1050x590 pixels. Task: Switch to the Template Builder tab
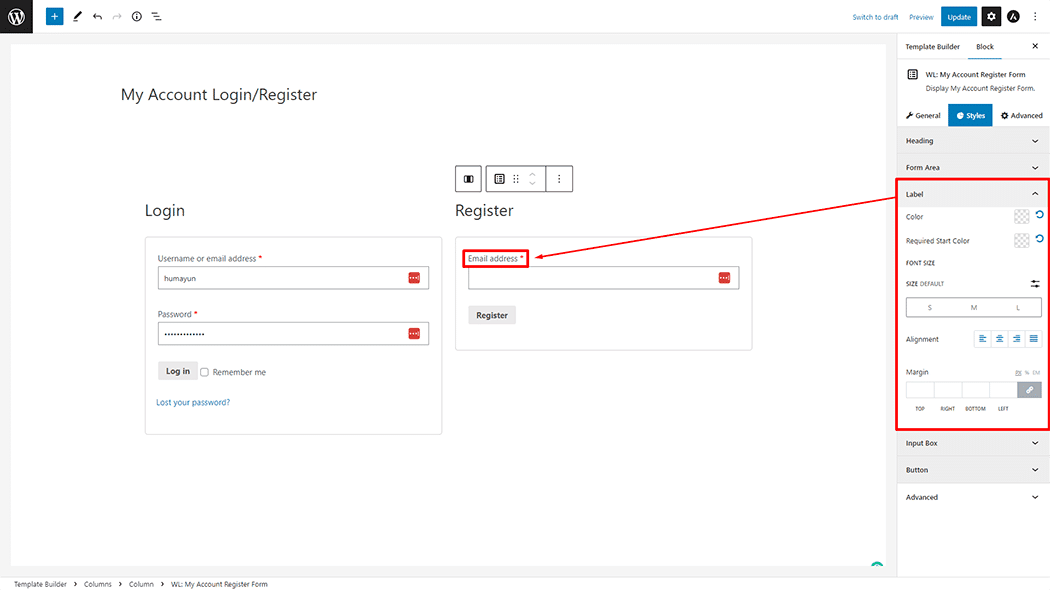pyautogui.click(x=932, y=46)
